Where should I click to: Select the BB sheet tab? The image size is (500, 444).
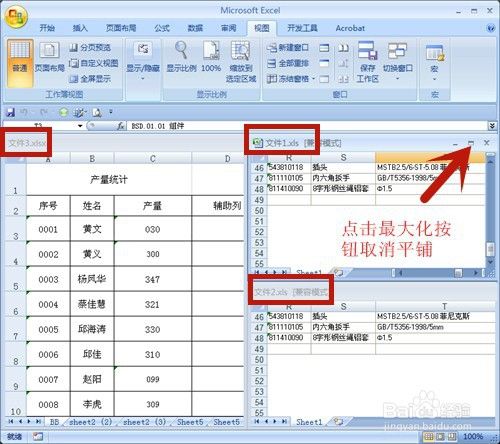(x=54, y=422)
